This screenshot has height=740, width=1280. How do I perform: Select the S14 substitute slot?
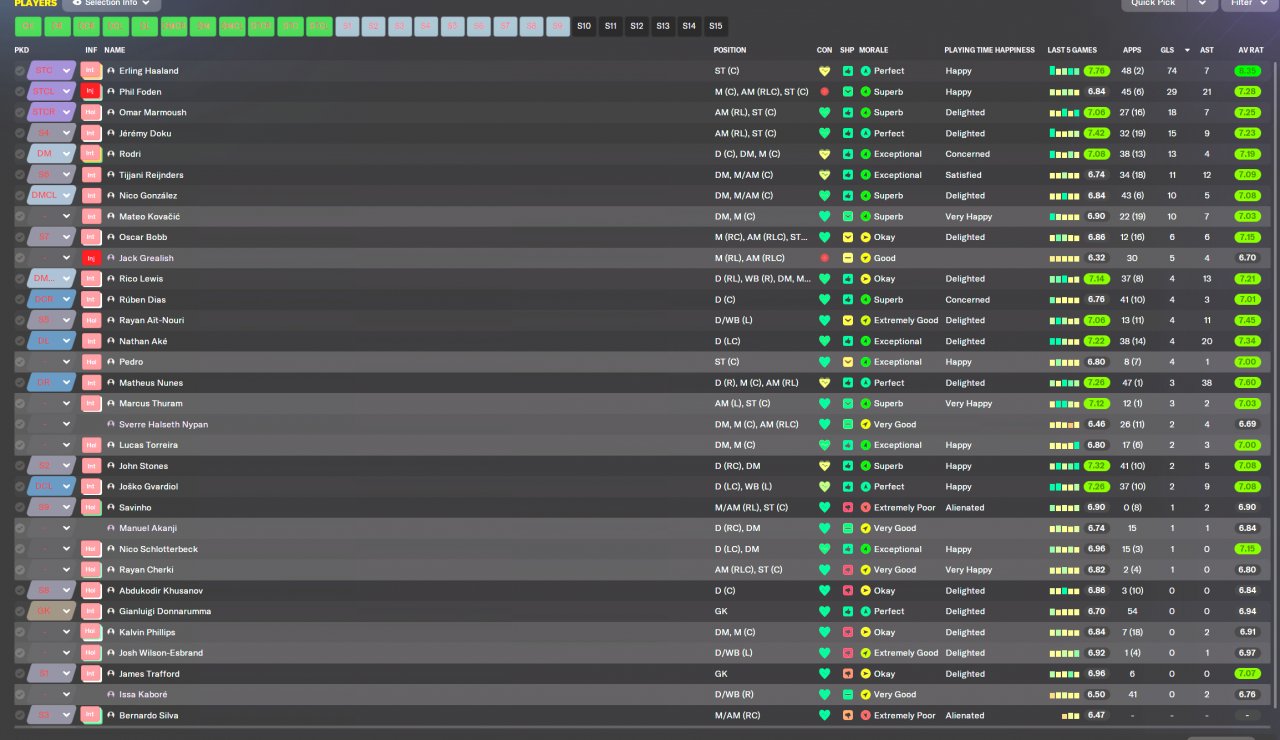(x=689, y=26)
